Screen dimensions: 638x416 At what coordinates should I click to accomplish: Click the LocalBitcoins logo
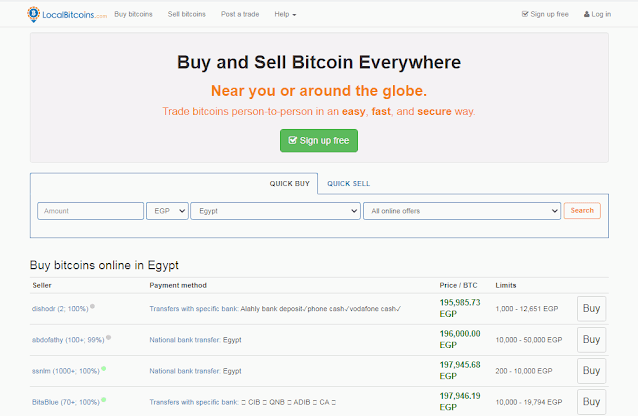(x=67, y=15)
